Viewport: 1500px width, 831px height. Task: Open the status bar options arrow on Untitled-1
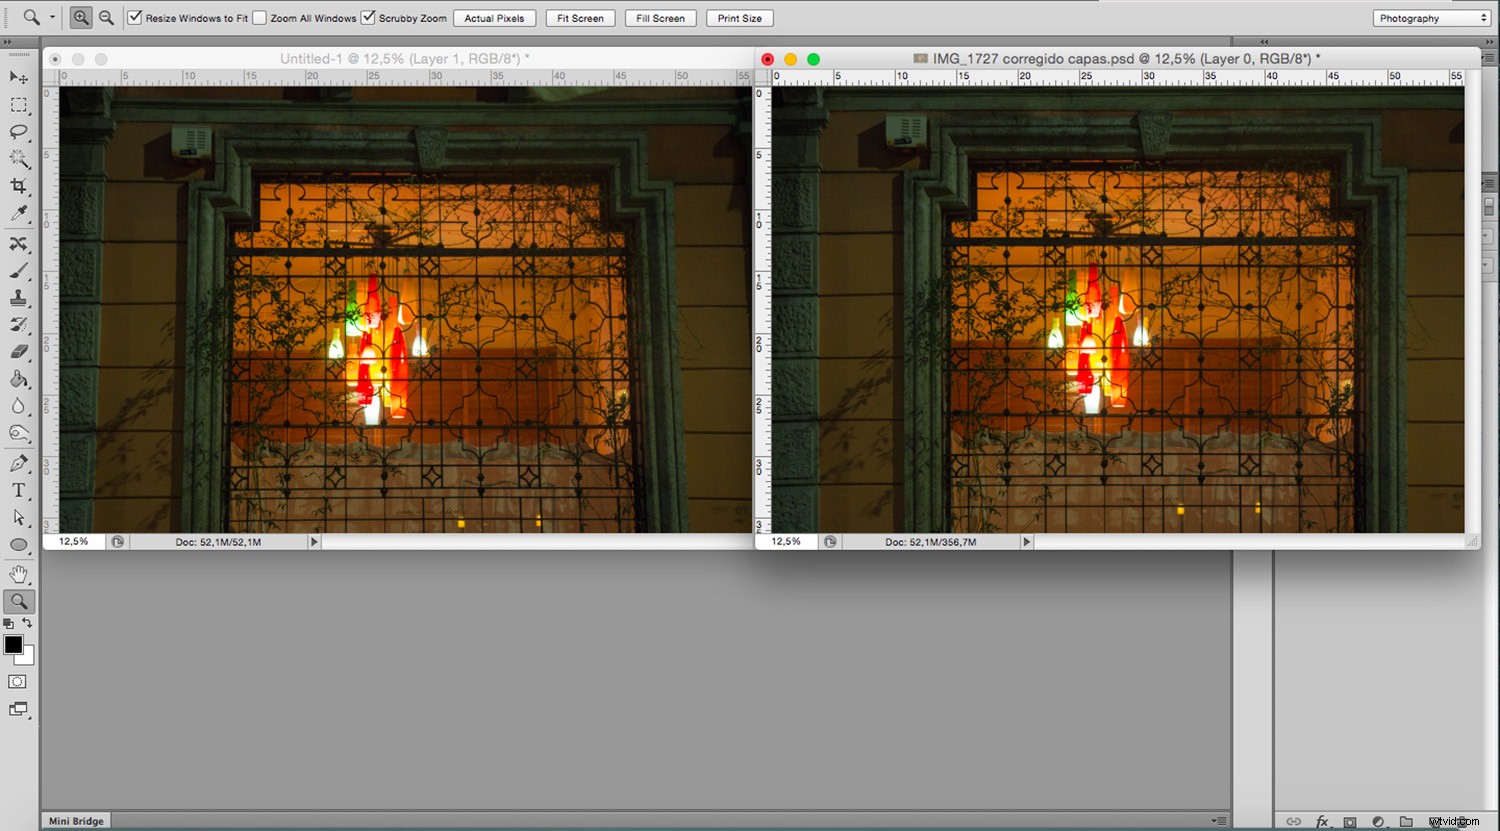tap(314, 541)
